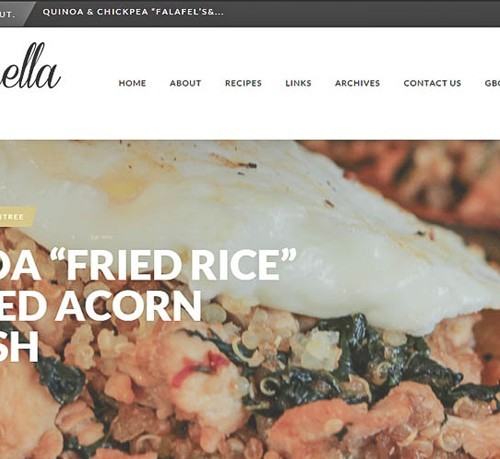Screen dimensions: 500x459
Task: Open the Quinoa & Chickpea Falafel ticker headline
Action: point(133,12)
